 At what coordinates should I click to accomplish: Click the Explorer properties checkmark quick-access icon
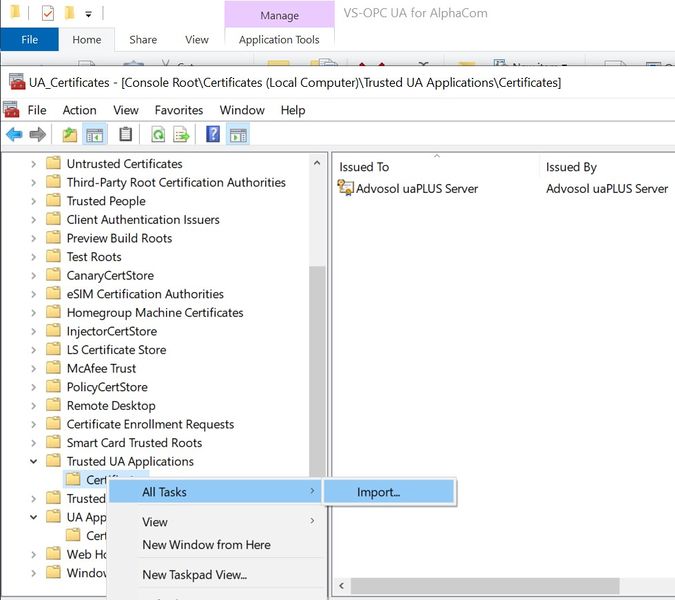[x=48, y=13]
